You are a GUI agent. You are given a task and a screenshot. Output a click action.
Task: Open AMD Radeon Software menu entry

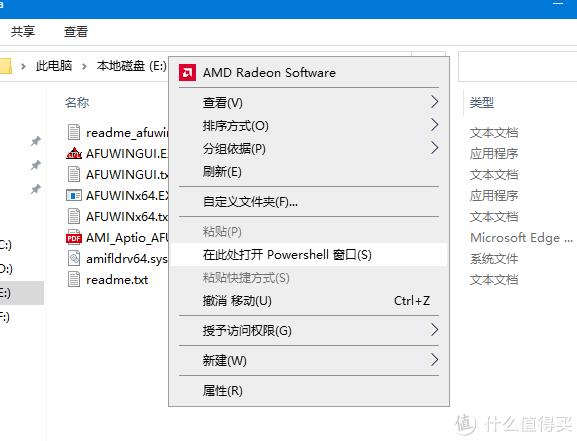[x=309, y=73]
